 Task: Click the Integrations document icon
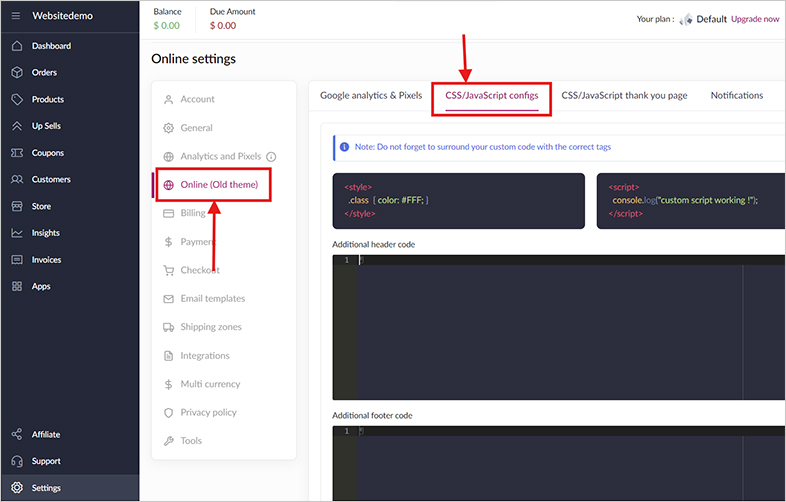tap(168, 356)
